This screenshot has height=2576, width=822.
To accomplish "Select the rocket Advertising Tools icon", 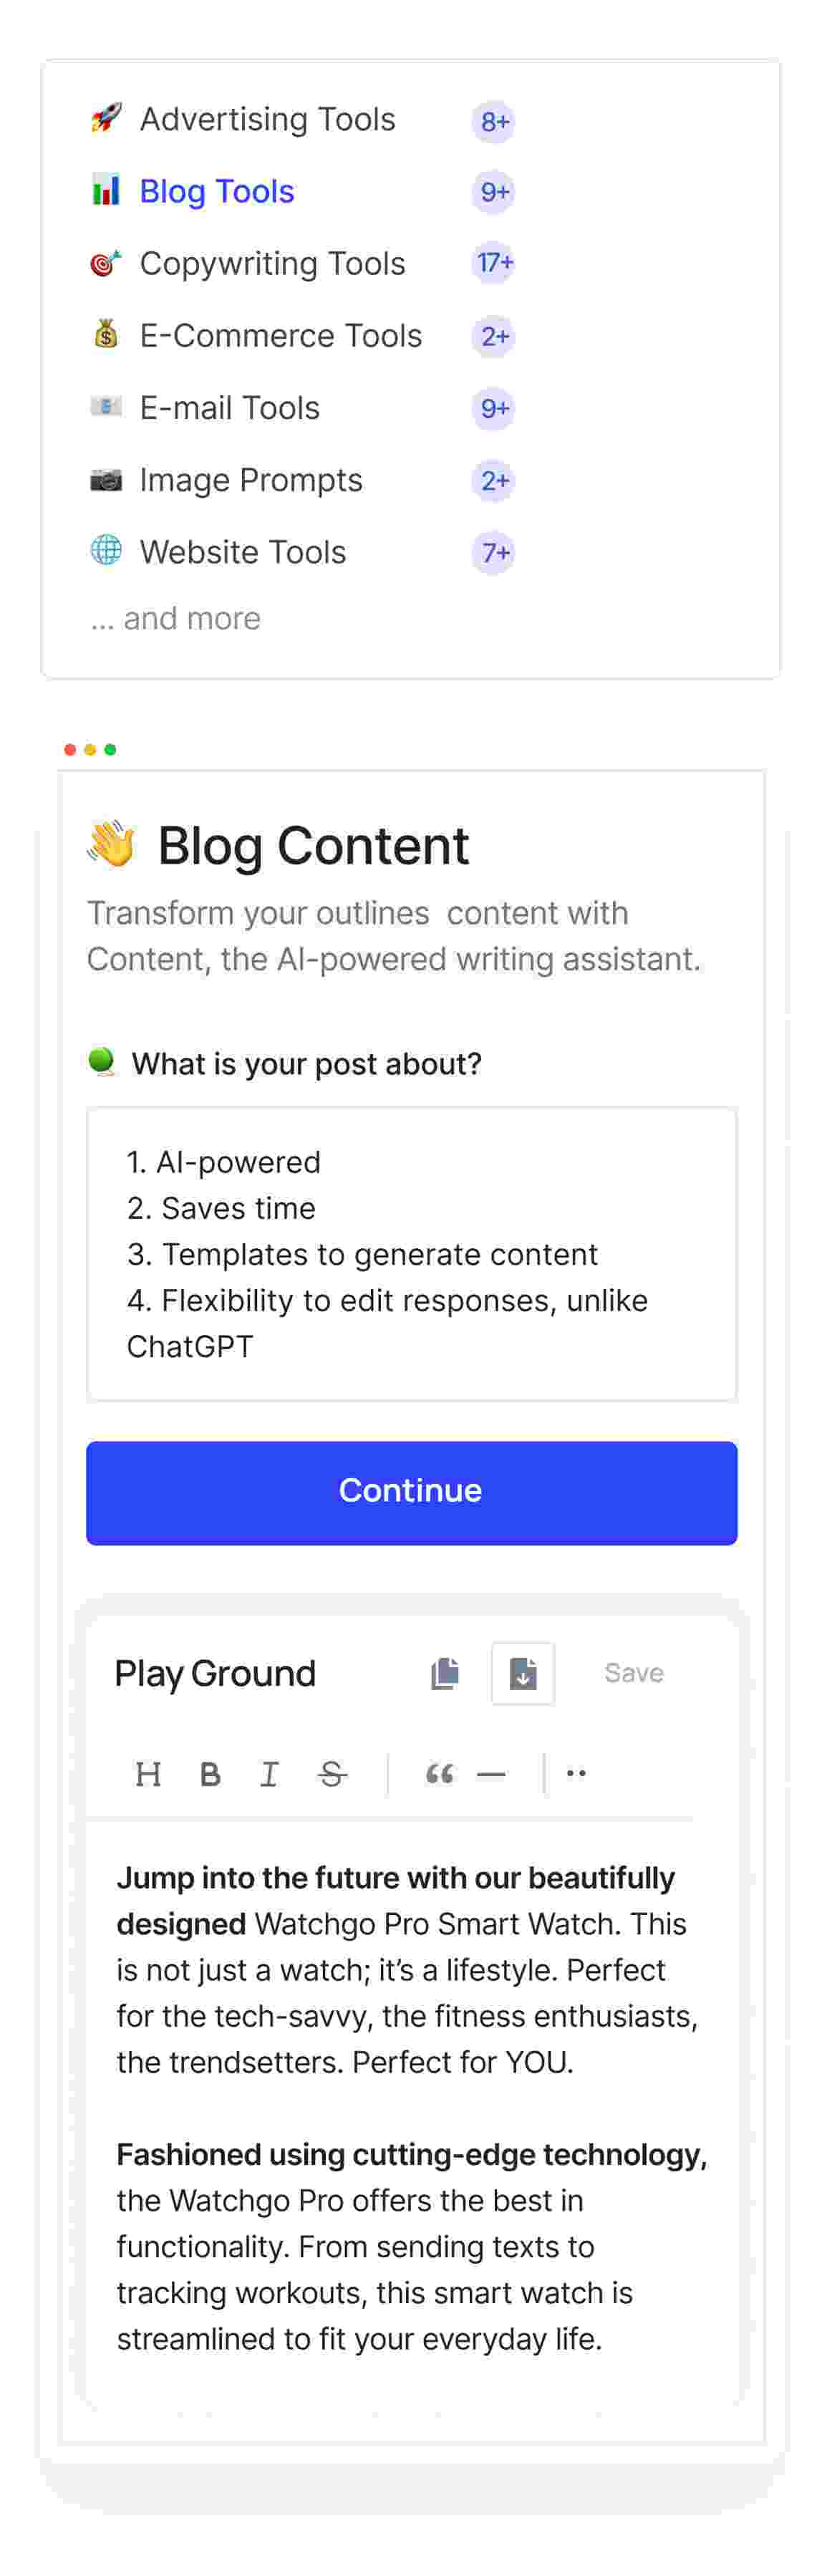I will [x=107, y=119].
